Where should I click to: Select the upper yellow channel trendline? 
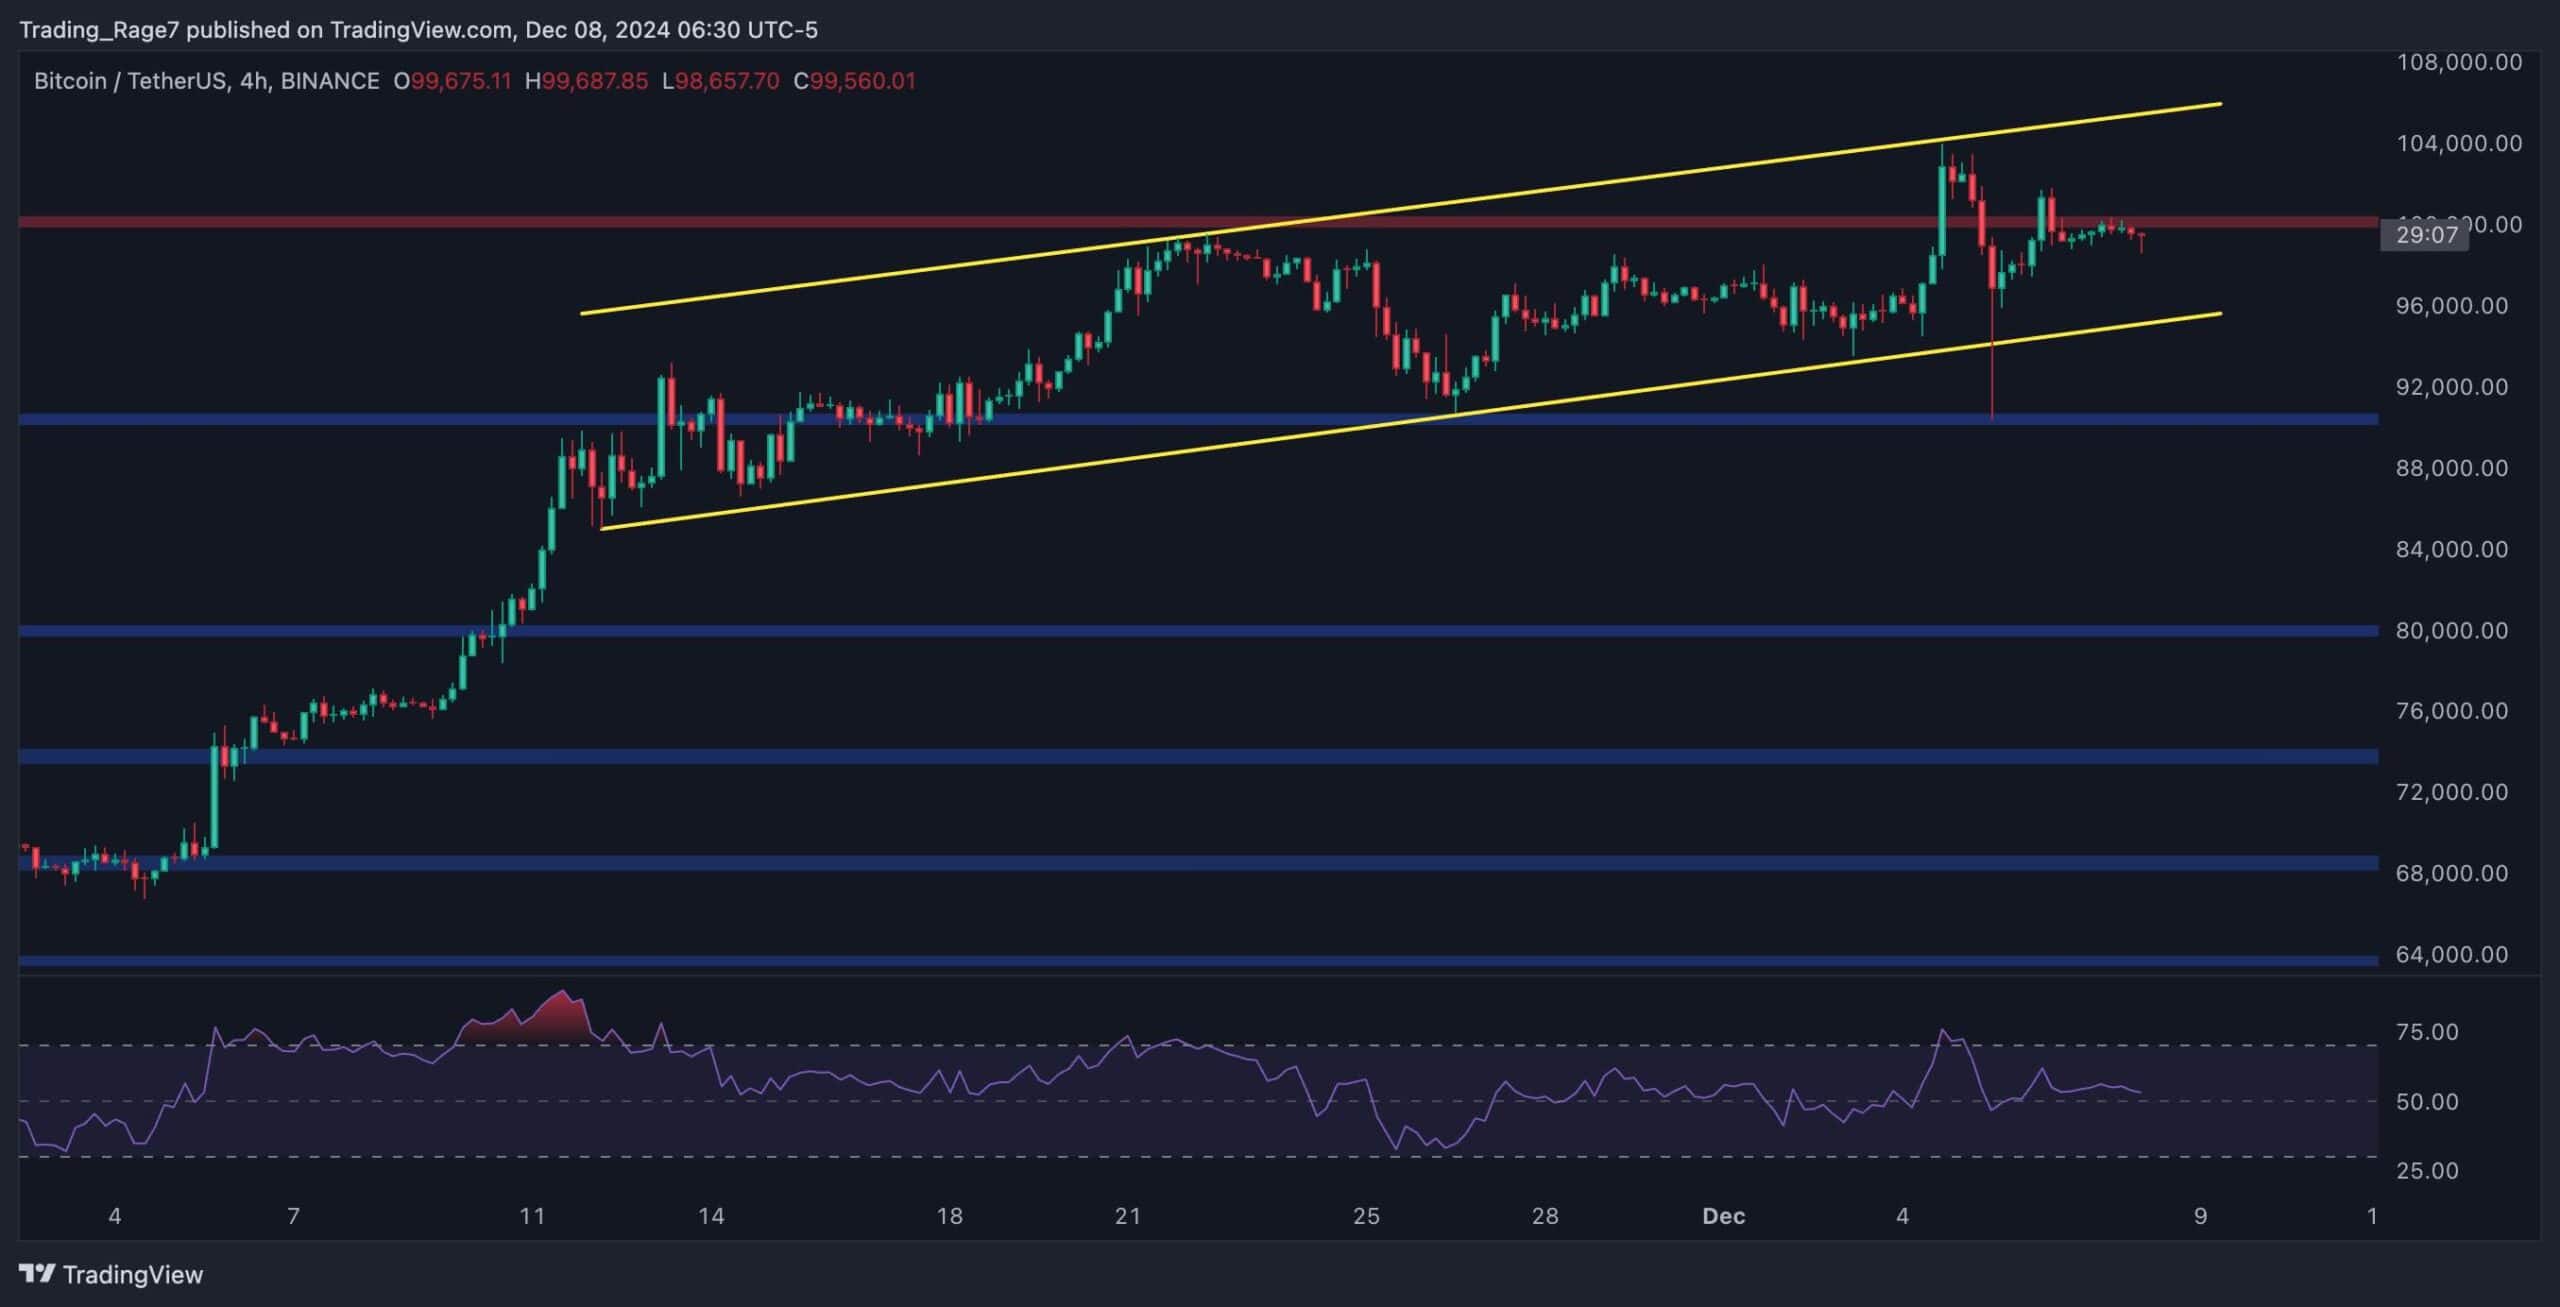coord(1401,208)
